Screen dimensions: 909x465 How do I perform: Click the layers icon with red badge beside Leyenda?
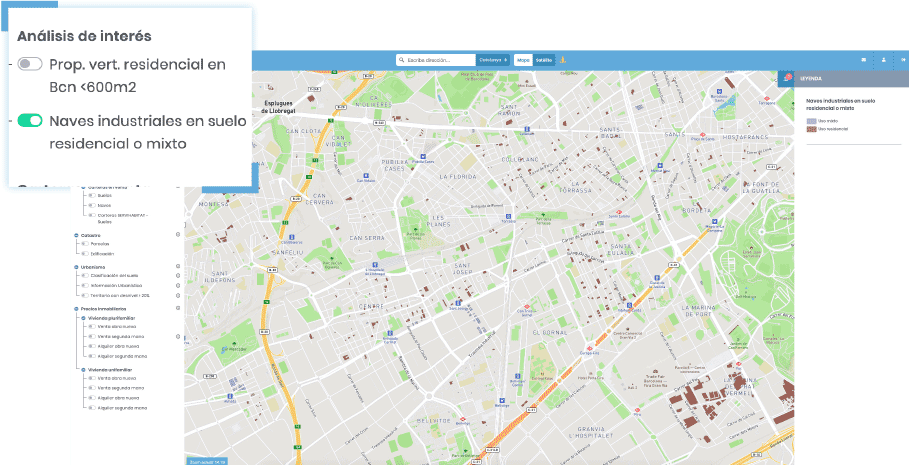tap(787, 78)
